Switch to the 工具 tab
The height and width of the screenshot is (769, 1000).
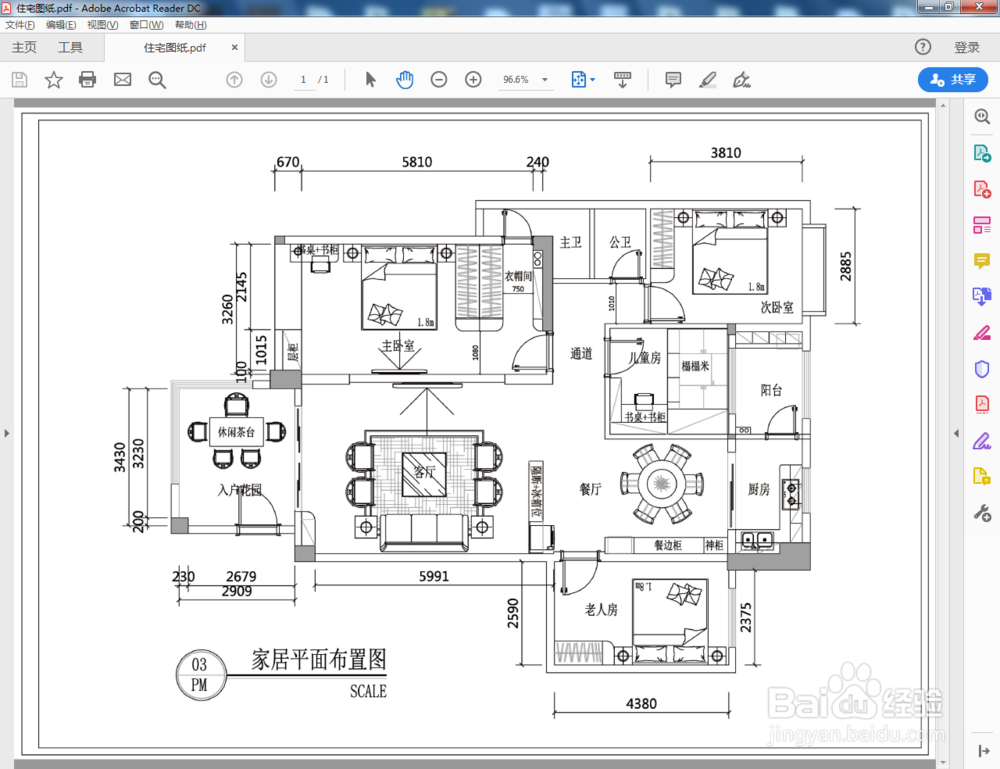70,47
